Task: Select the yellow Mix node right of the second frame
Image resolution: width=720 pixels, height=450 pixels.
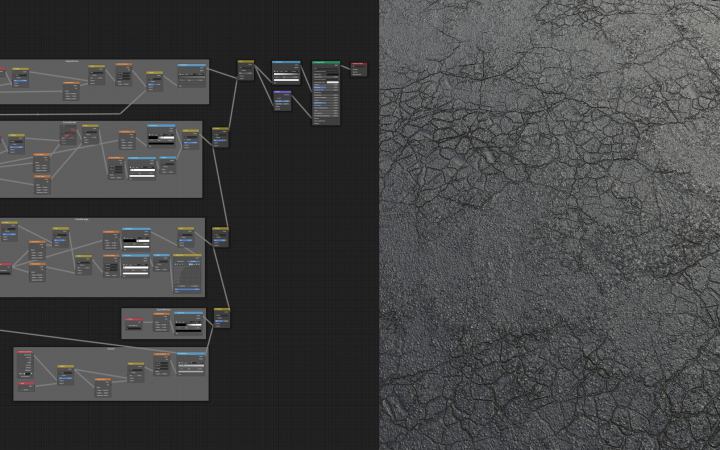Action: (x=220, y=130)
